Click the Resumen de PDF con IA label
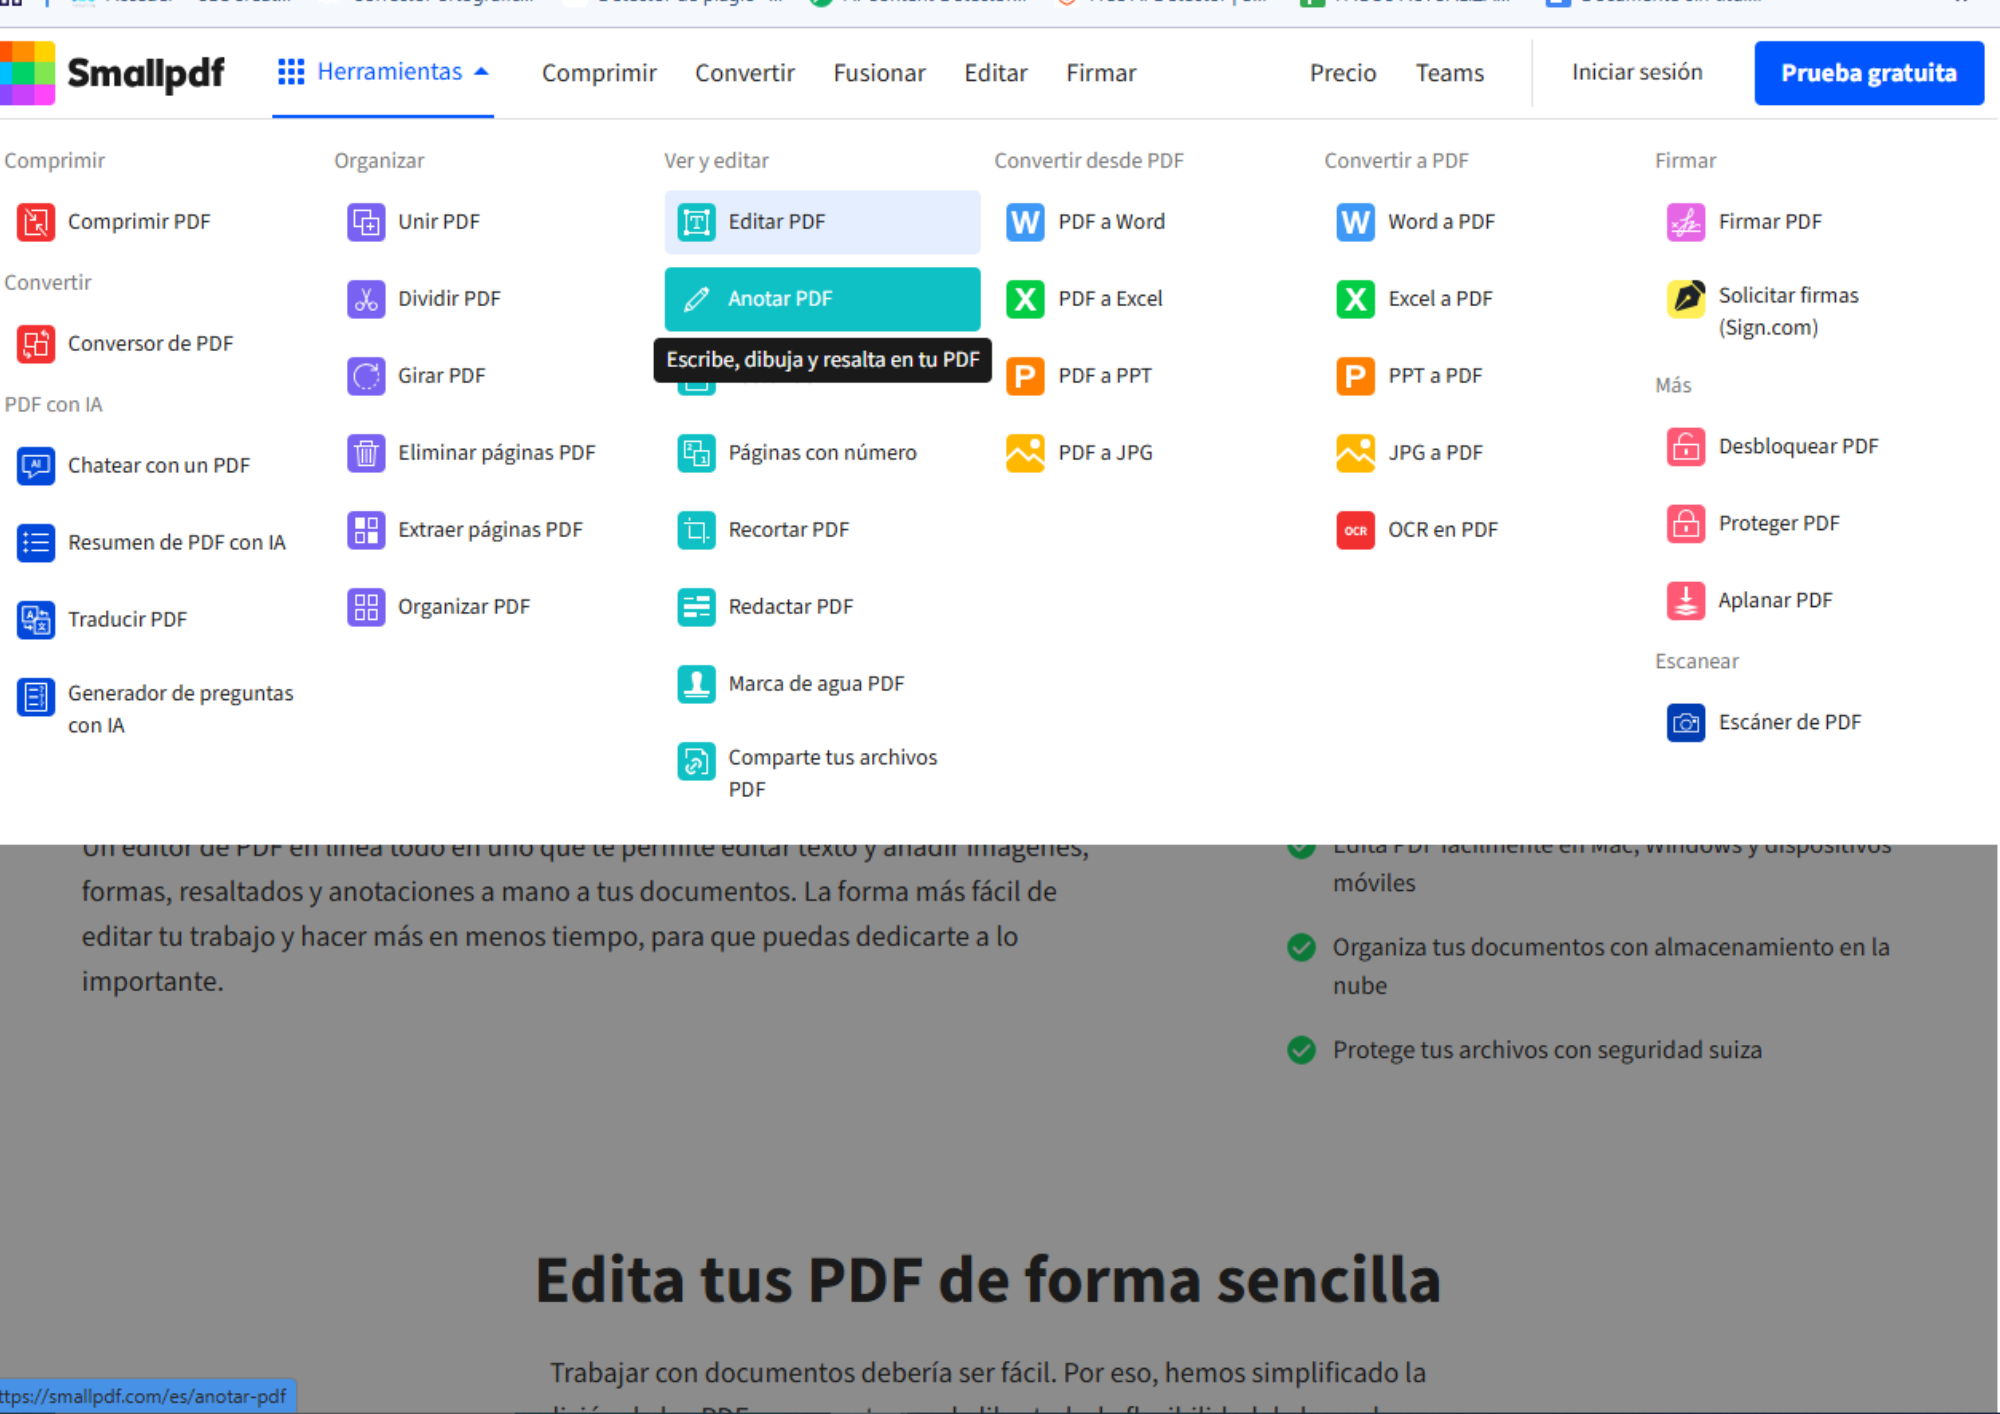Image resolution: width=2000 pixels, height=1414 pixels. [x=177, y=543]
